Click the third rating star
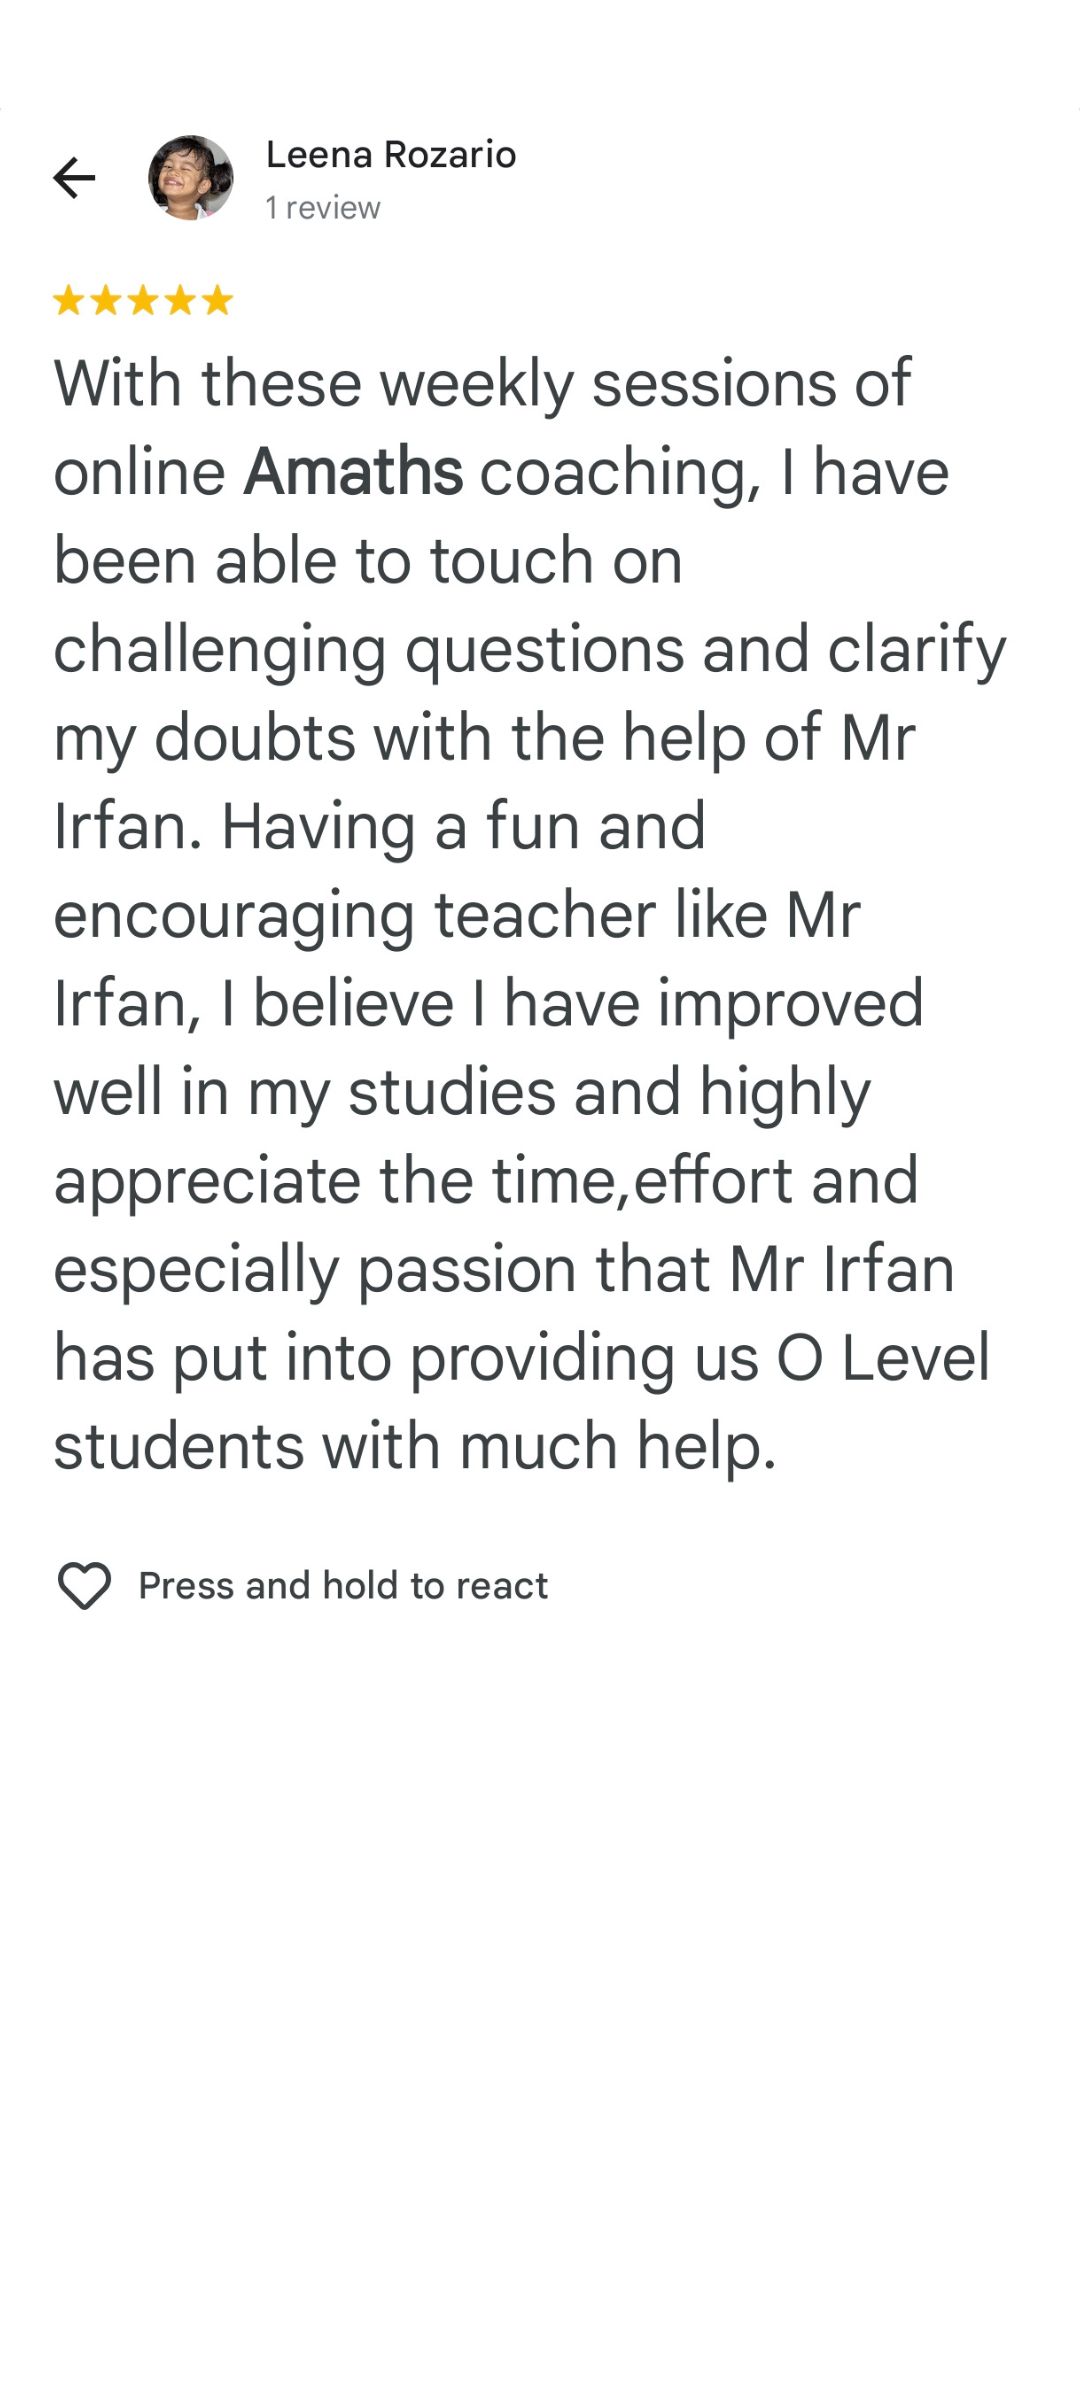This screenshot has width=1080, height=2400. (x=143, y=300)
